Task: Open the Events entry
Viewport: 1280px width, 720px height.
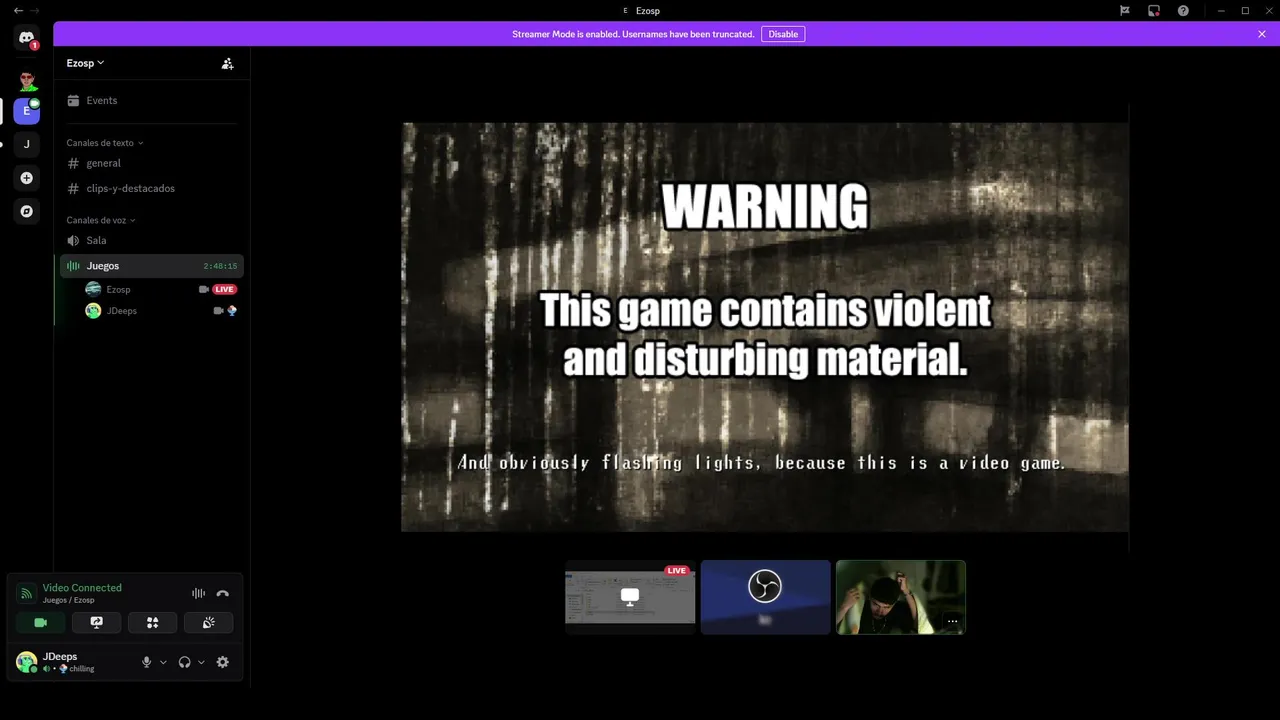Action: (151, 100)
